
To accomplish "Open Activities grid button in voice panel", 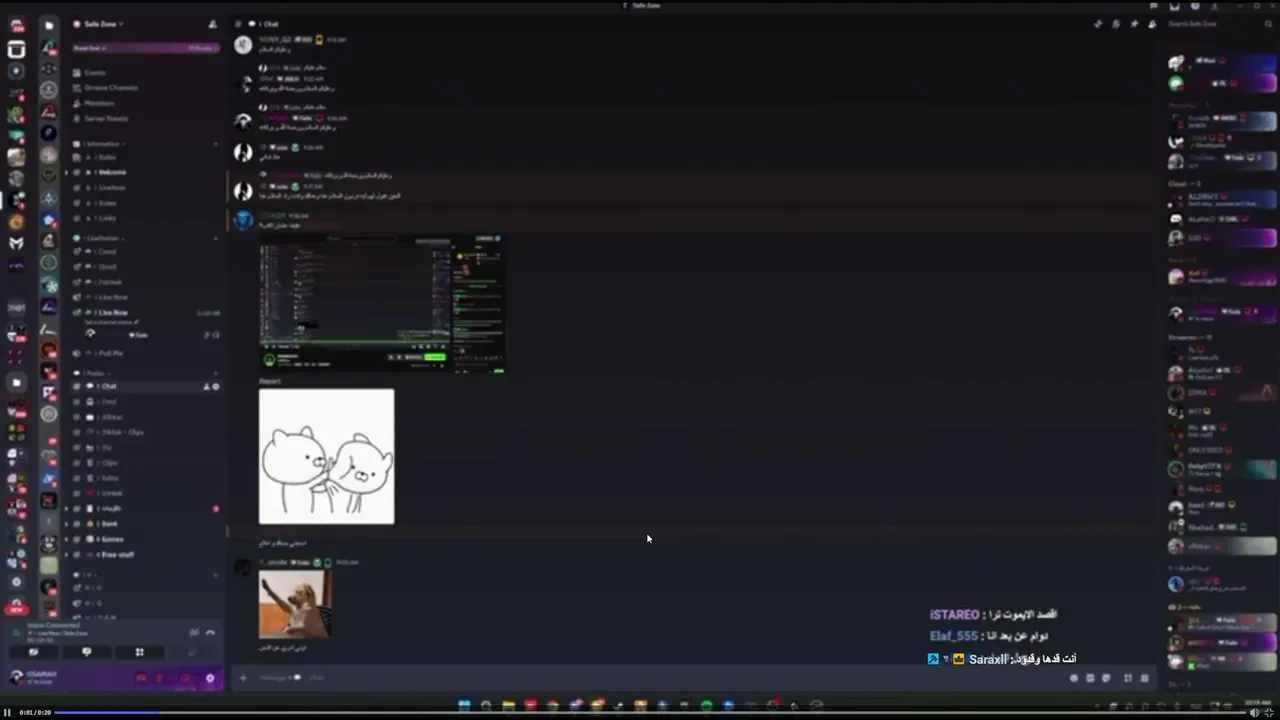I will coord(139,652).
